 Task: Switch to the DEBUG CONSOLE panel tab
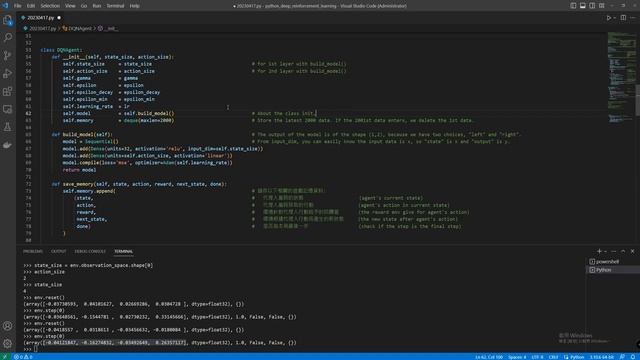pos(90,251)
